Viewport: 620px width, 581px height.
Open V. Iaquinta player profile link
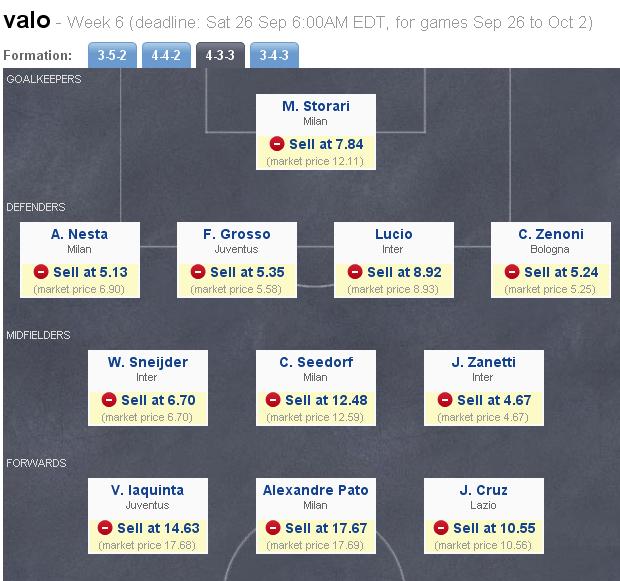coord(147,490)
